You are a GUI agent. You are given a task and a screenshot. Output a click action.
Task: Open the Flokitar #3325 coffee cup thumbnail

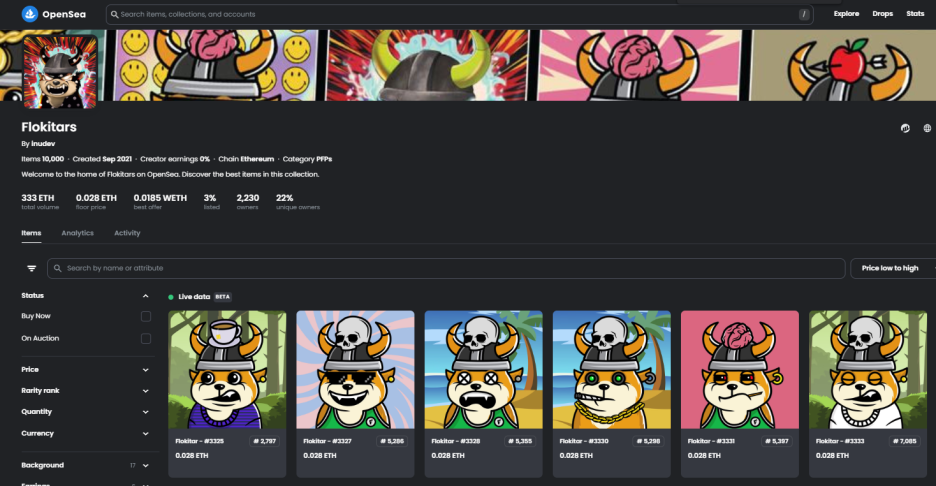[227, 370]
